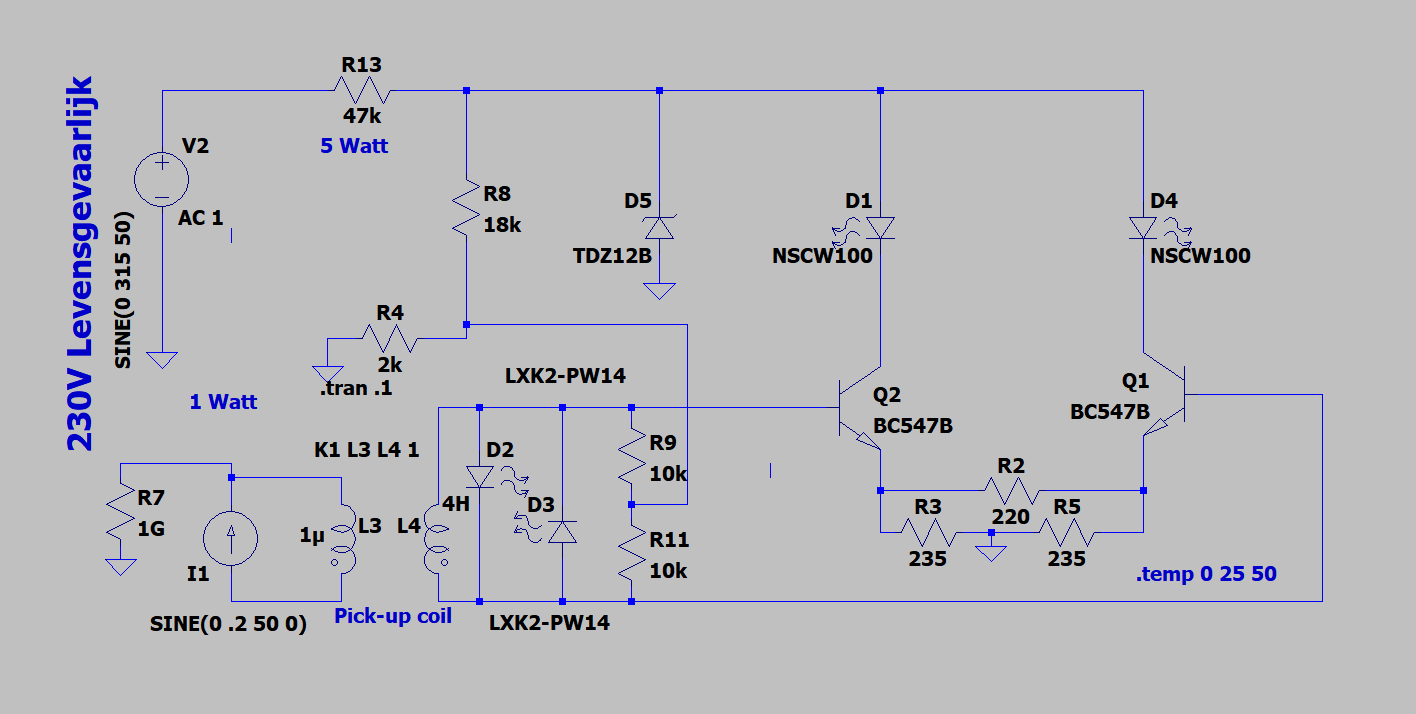Click the 2k value of R4

390,364
